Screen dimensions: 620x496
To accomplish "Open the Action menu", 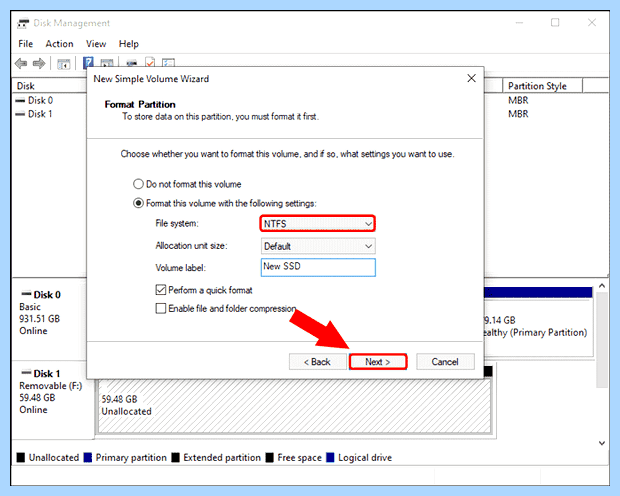I will [59, 44].
